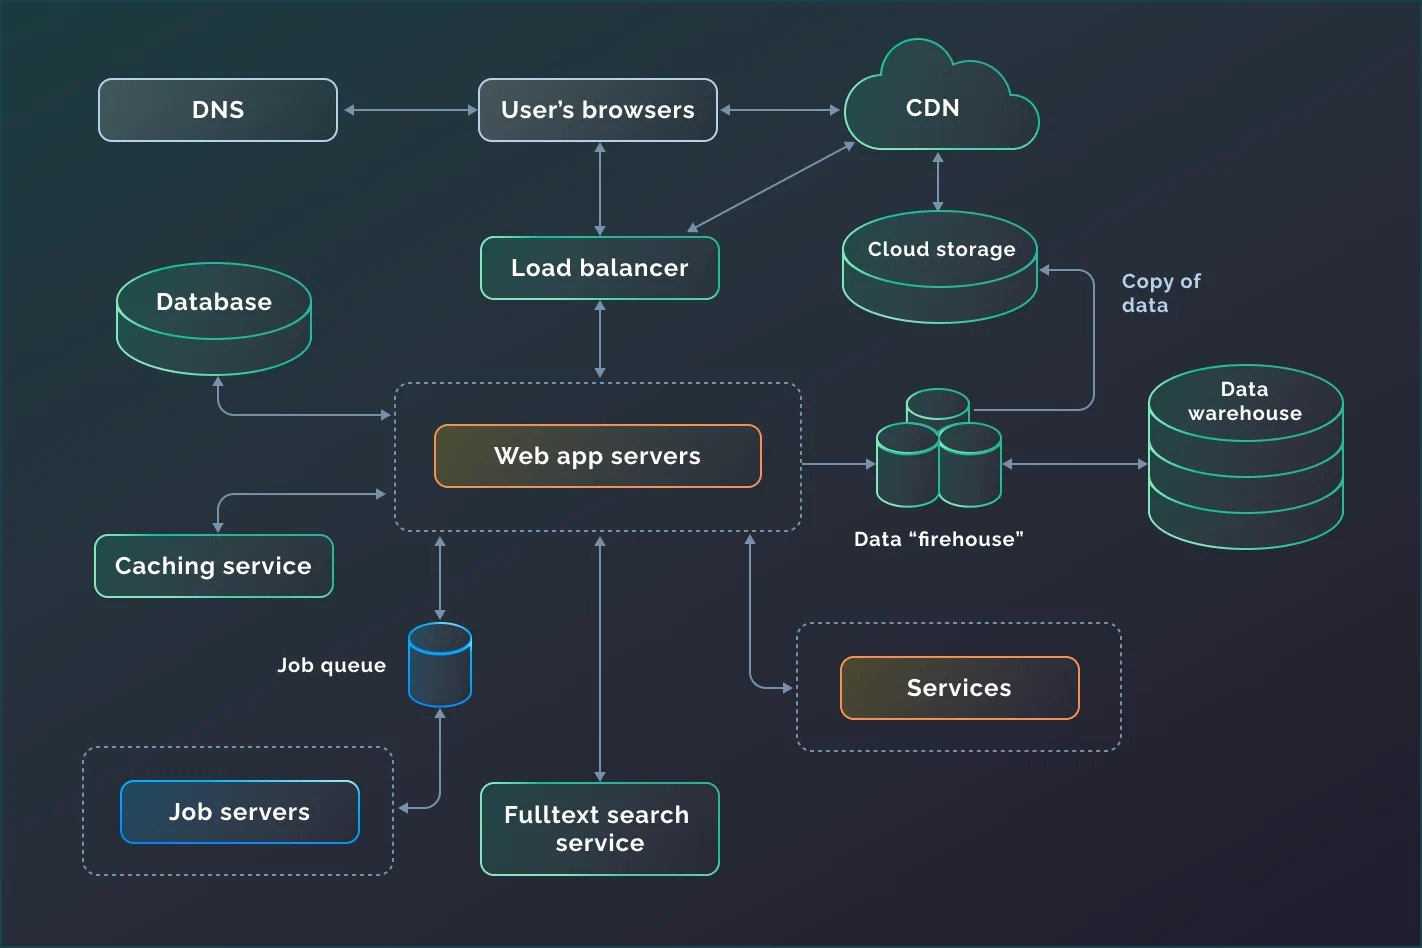Click the Copy of data label
1422x948 pixels.
[1160, 293]
